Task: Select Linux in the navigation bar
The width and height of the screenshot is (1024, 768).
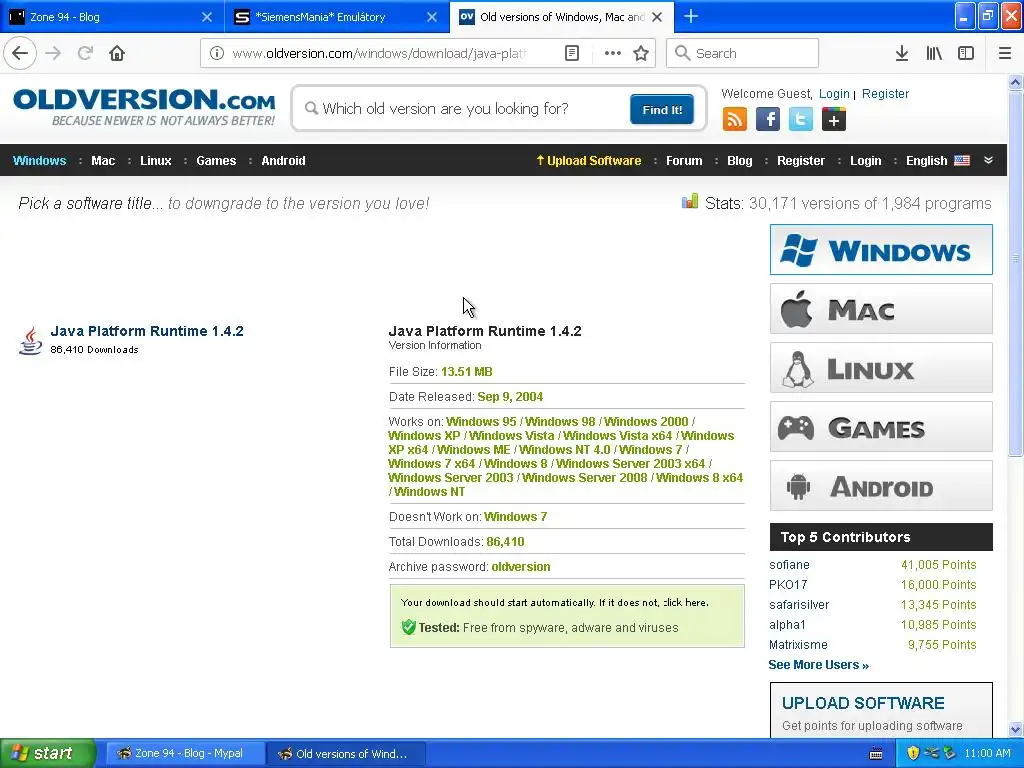Action: pos(155,161)
